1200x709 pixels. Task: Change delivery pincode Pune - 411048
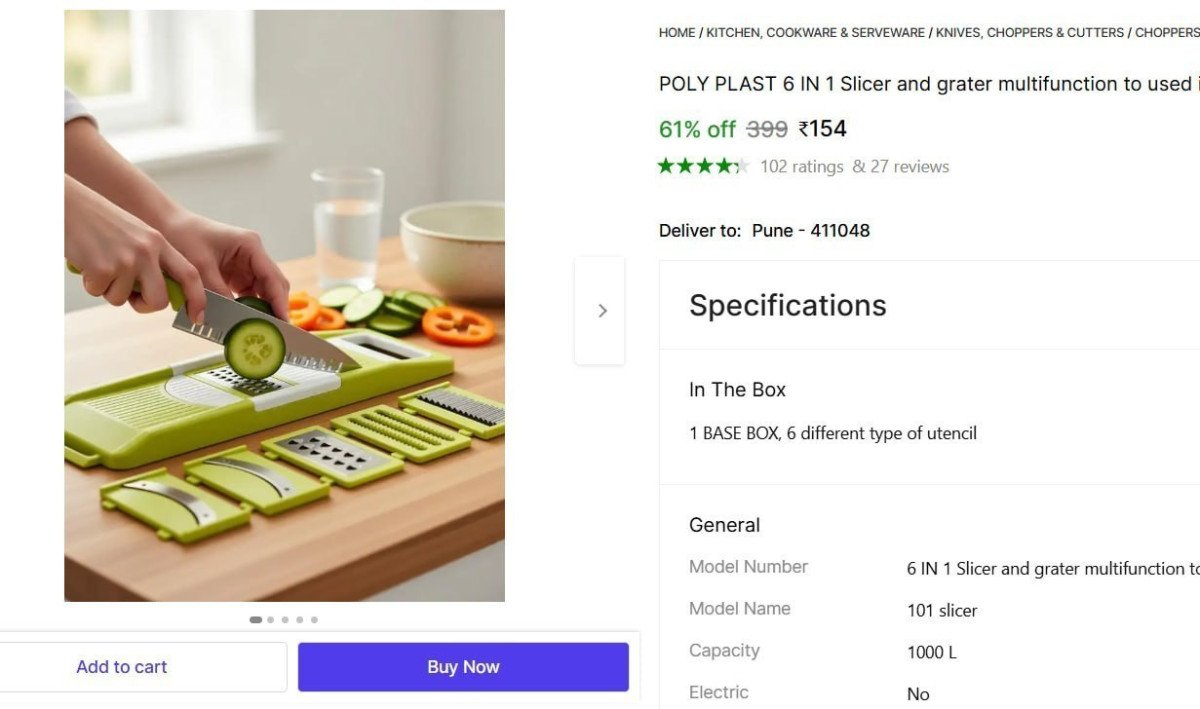810,231
